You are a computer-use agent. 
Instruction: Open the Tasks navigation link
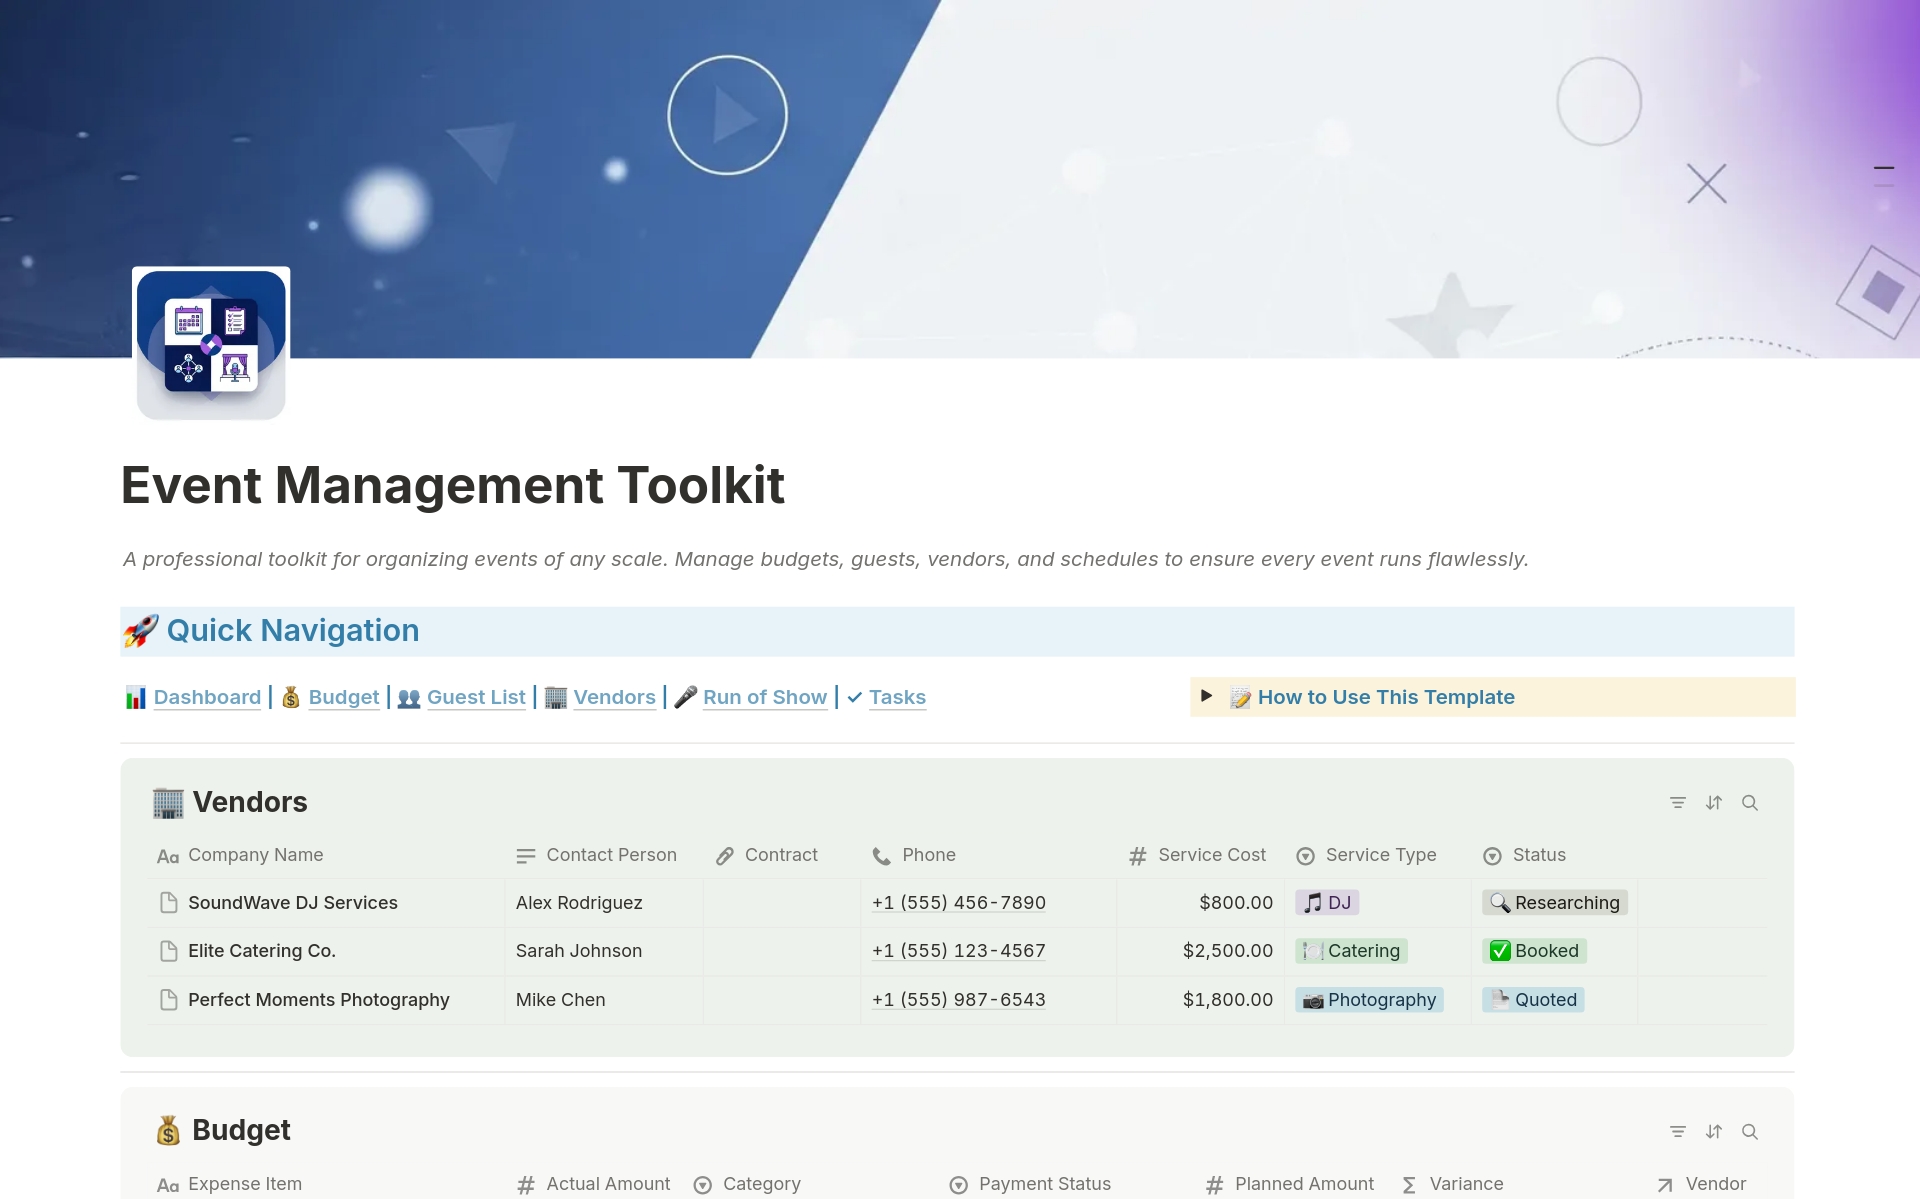[x=897, y=698]
